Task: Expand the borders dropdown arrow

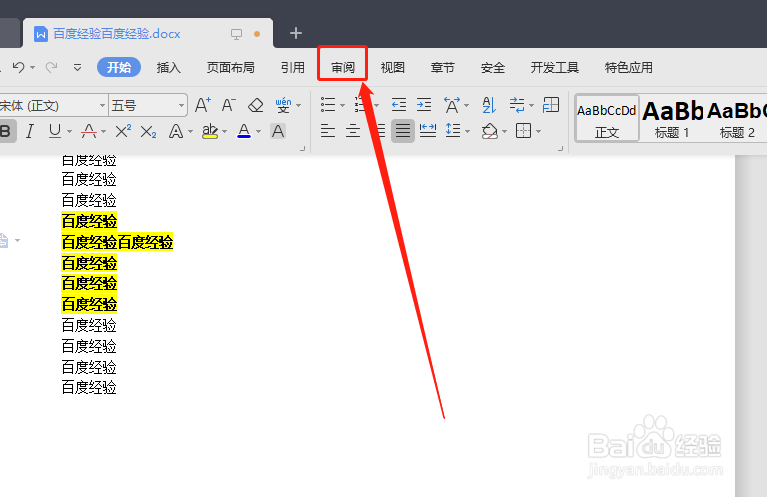Action: click(x=538, y=131)
